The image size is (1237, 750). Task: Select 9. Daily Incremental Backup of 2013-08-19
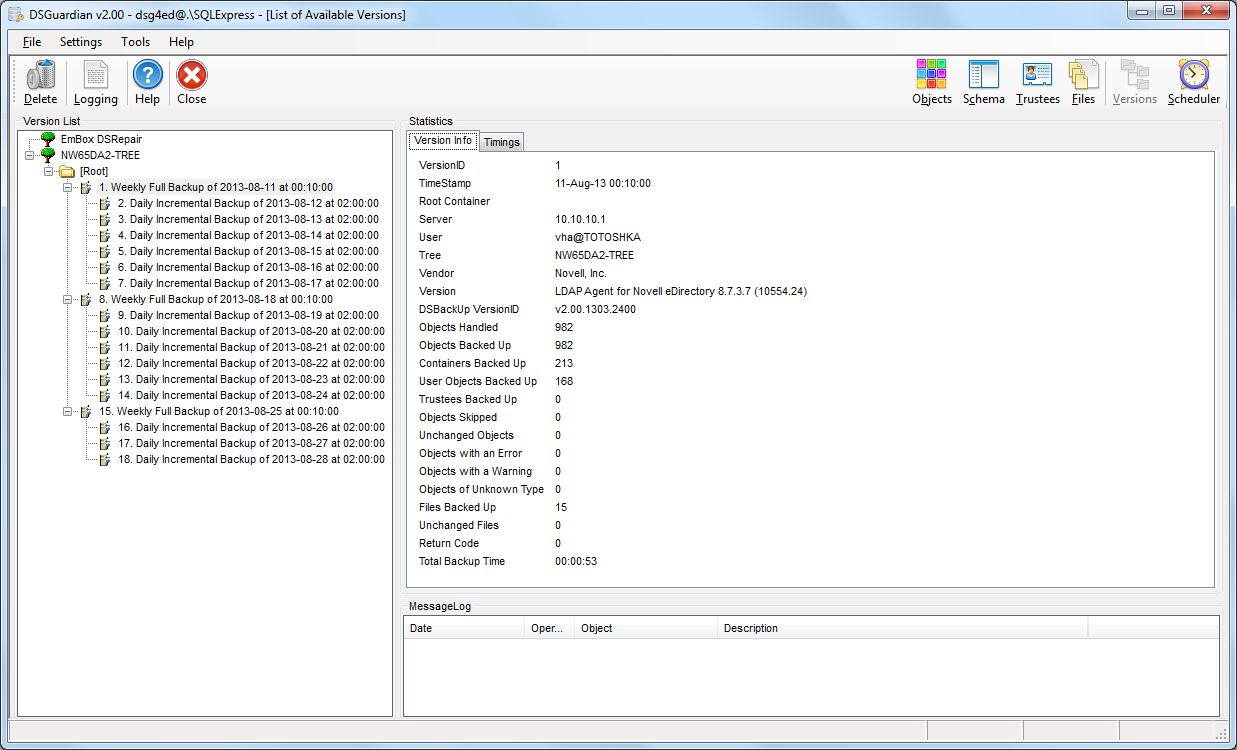coord(248,315)
